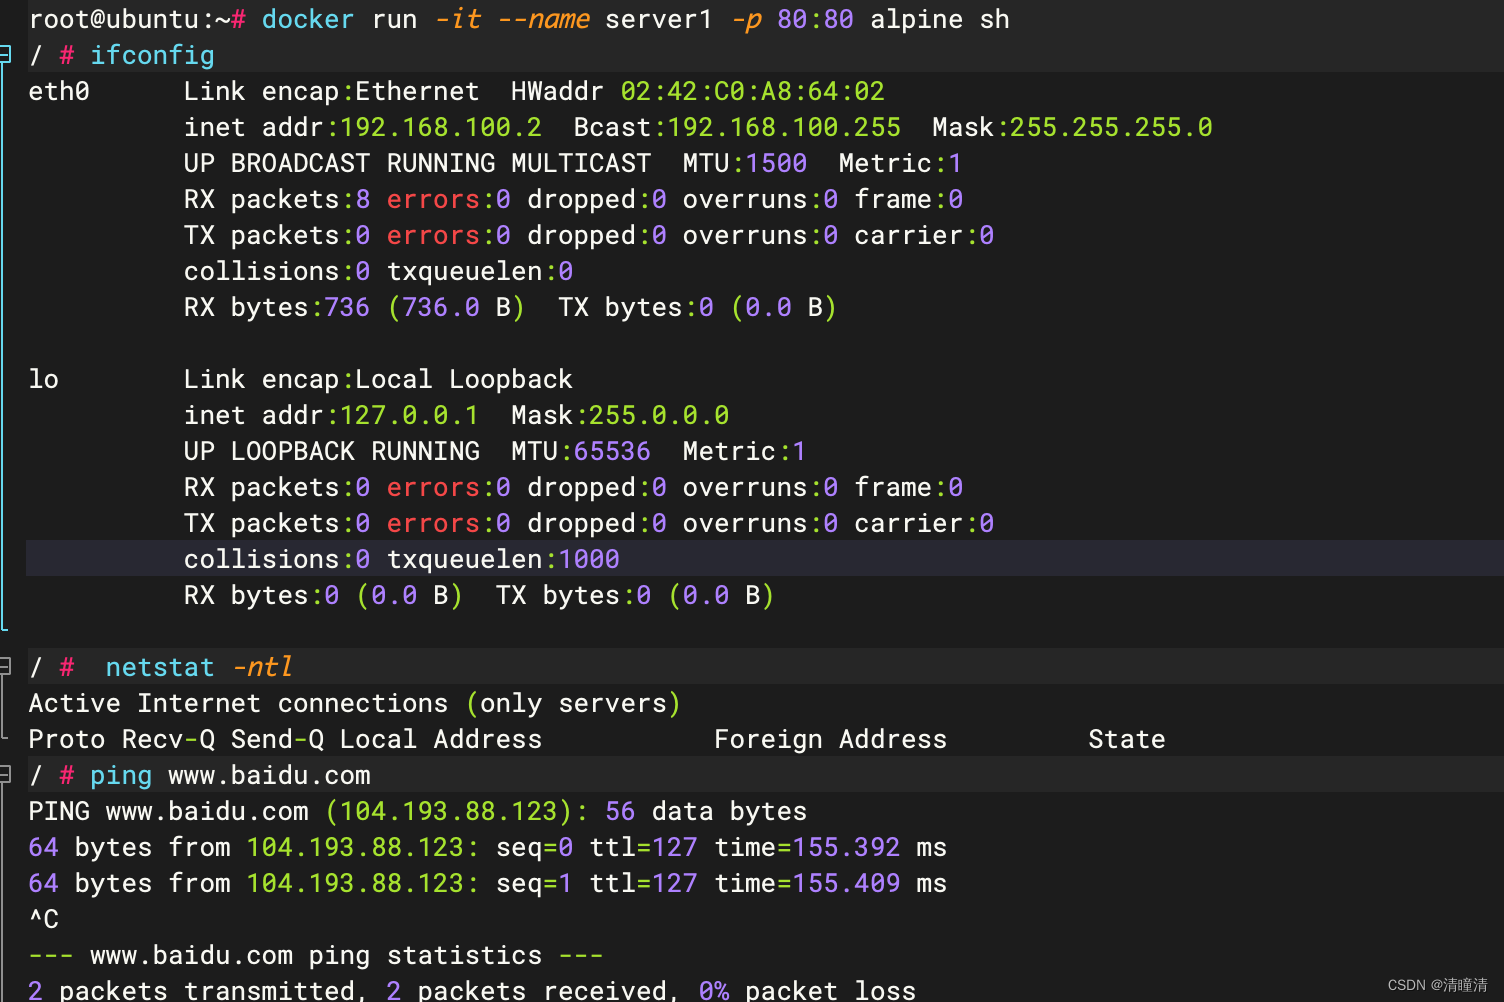The width and height of the screenshot is (1504, 1002).
Task: Click the Mask value 255.0.0.0
Action: [x=659, y=415]
